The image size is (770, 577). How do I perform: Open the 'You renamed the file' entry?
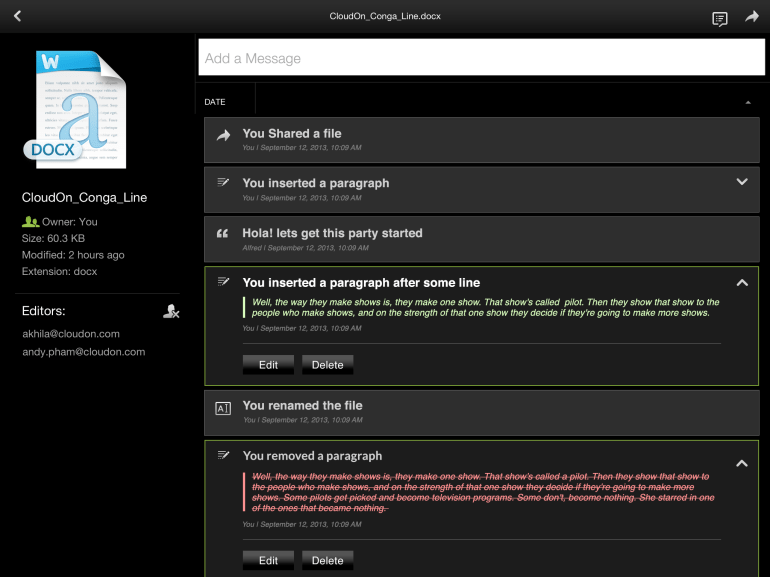tap(482, 413)
